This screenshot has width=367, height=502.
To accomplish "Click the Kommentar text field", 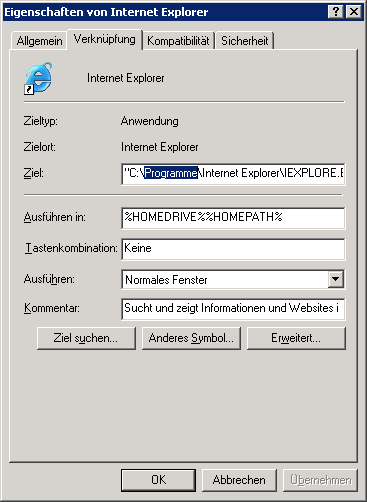I will click(x=233, y=309).
